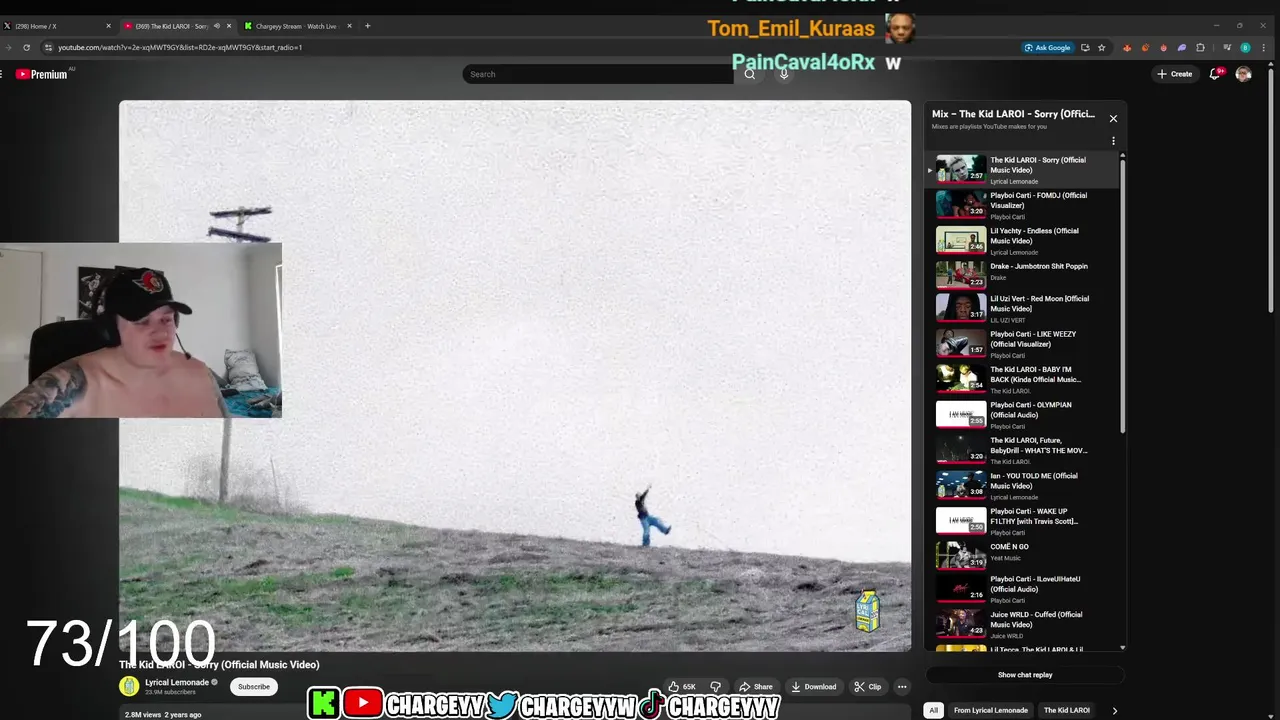This screenshot has width=1280, height=720.
Task: Click Lyrical Lemonade carton watermark in video
Action: click(x=867, y=610)
